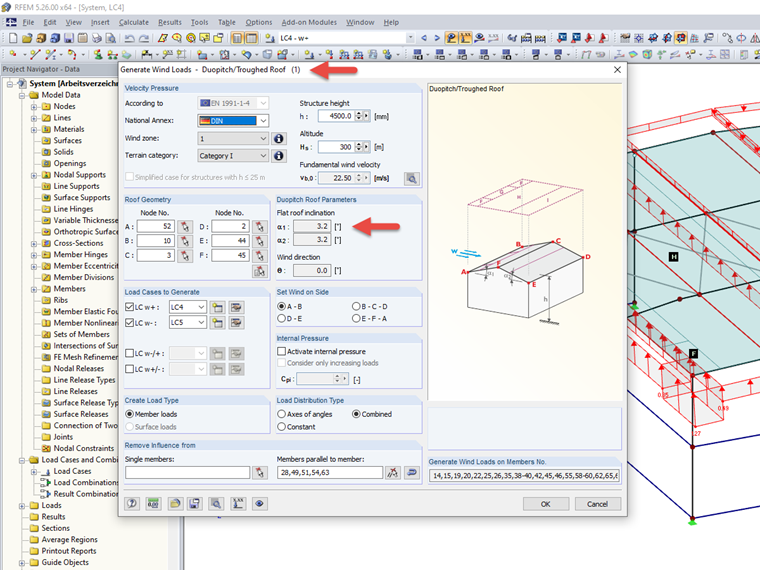Expand the Nodes tree item

pyautogui.click(x=33, y=107)
